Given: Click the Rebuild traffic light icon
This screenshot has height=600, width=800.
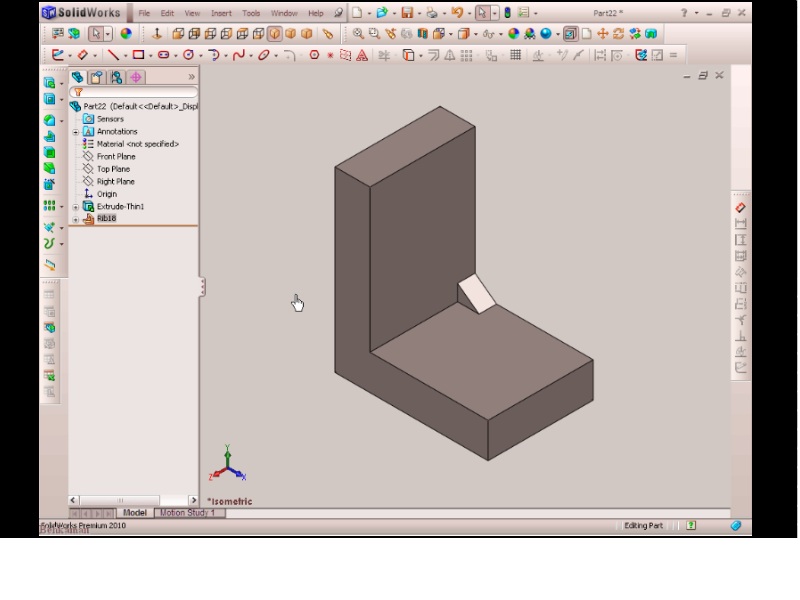Looking at the screenshot, I should pos(507,13).
